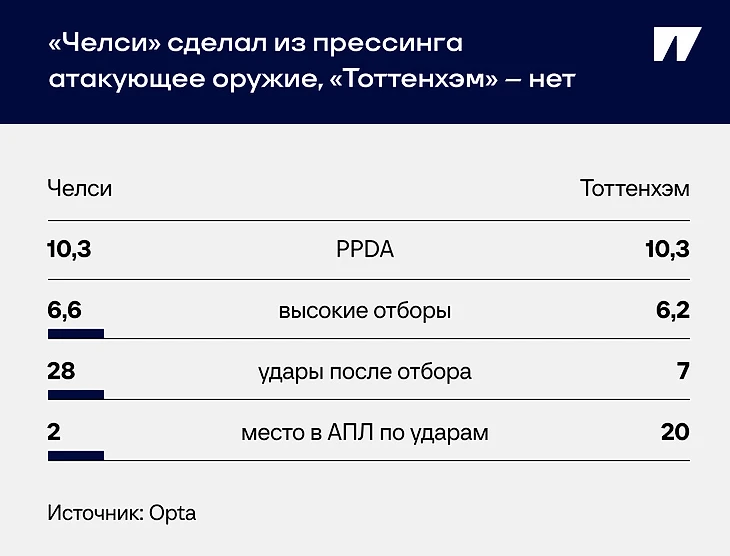The width and height of the screenshot is (730, 556).
Task: Click Тоттенхэм value 6,2
Action: 673,310
